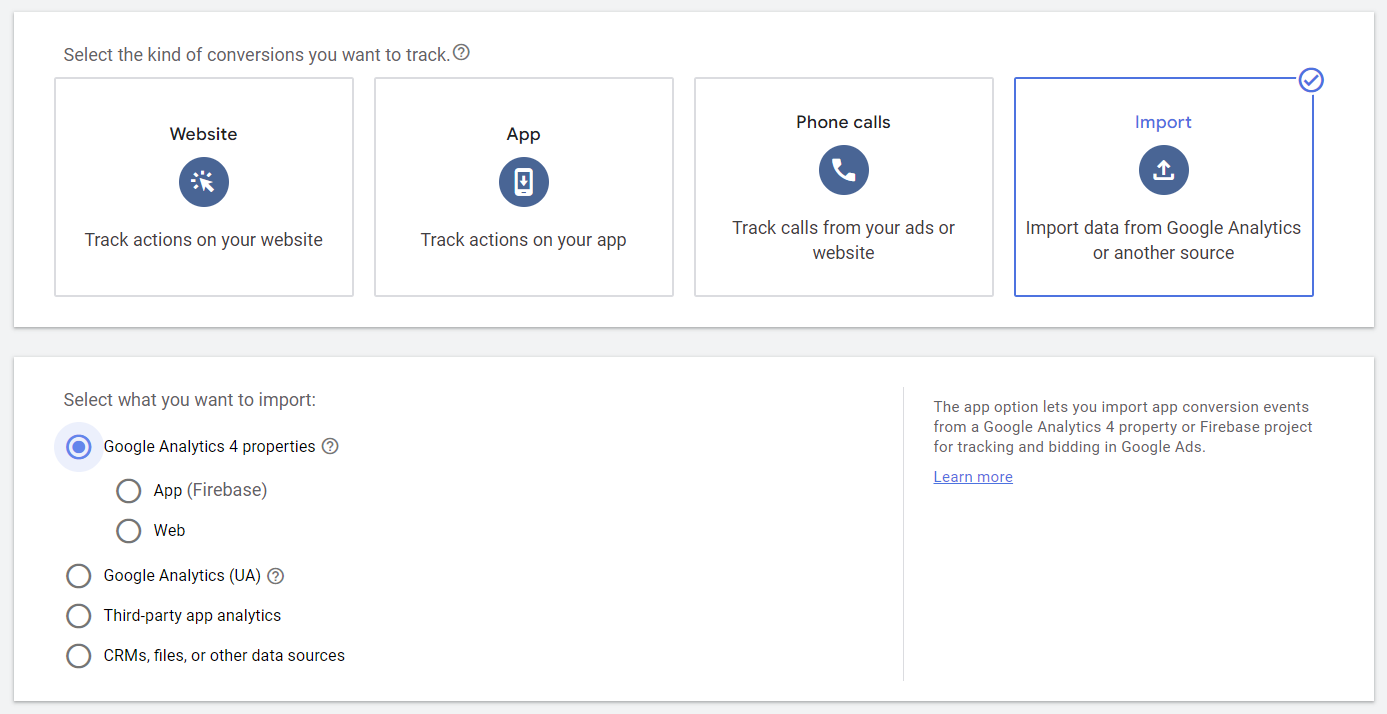Pick CRMs, files, or other data sources radio
Screen dimensions: 1387x714
click(79, 656)
